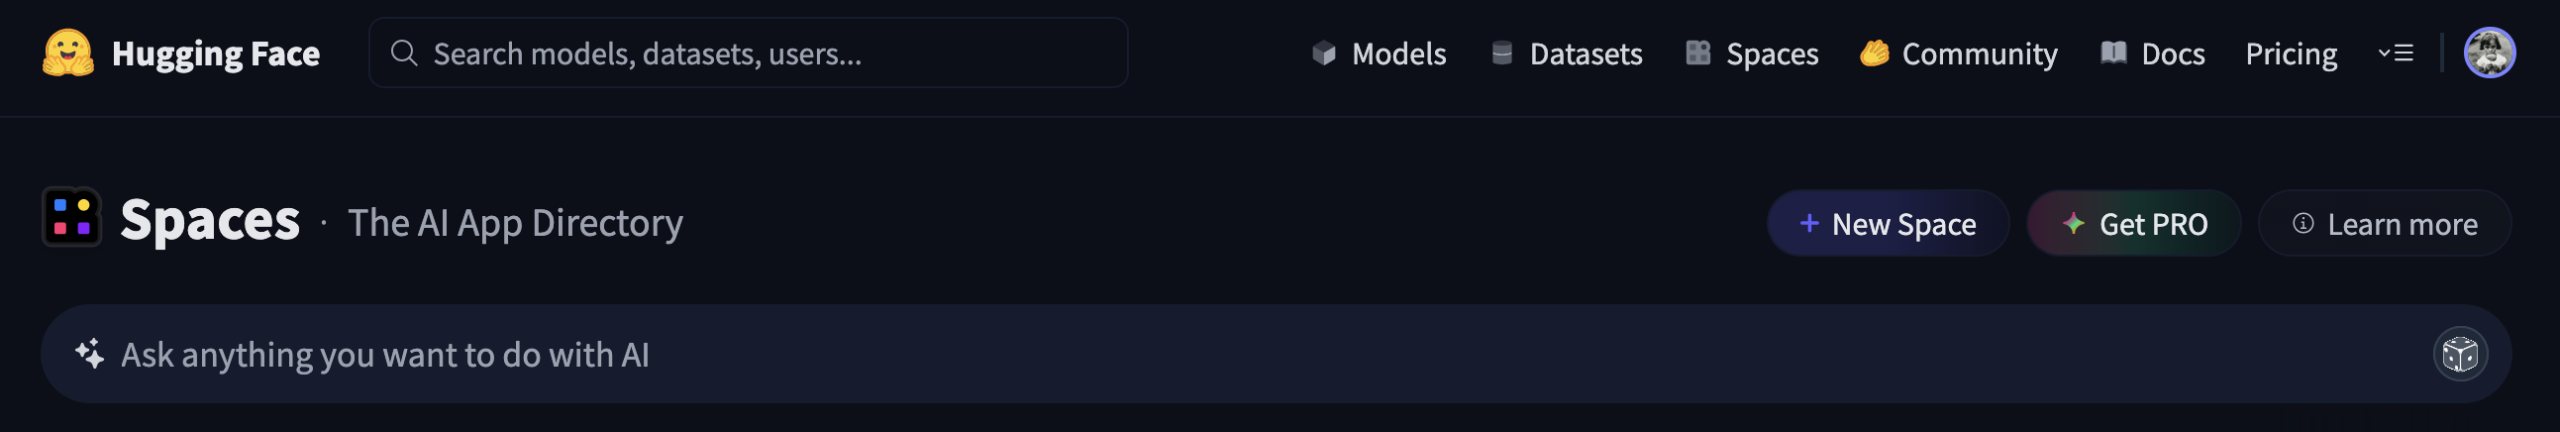Open the Models page

(1398, 54)
